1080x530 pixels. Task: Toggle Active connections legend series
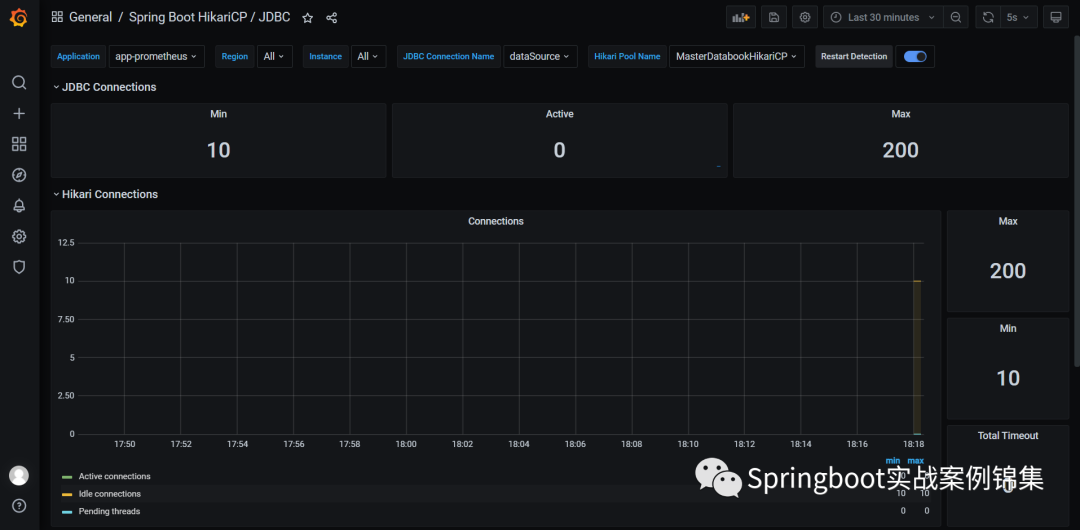tap(114, 476)
